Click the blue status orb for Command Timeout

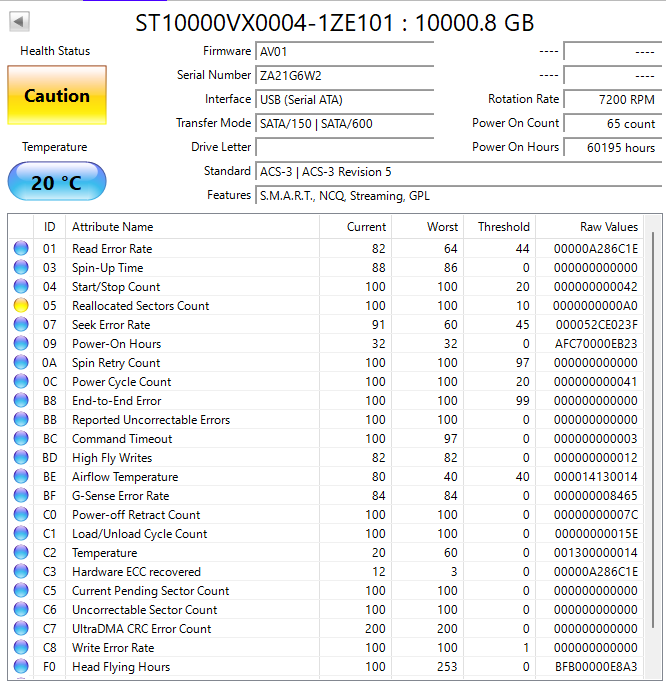(x=21, y=438)
